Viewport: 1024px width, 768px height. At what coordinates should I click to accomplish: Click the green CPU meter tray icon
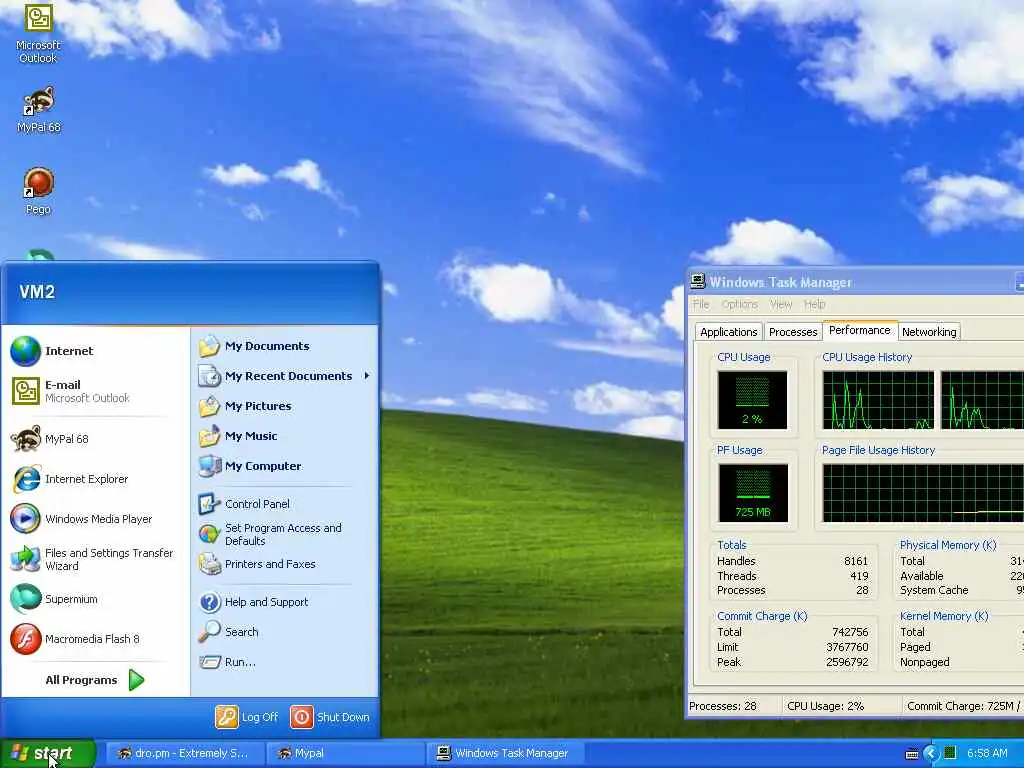coord(950,753)
